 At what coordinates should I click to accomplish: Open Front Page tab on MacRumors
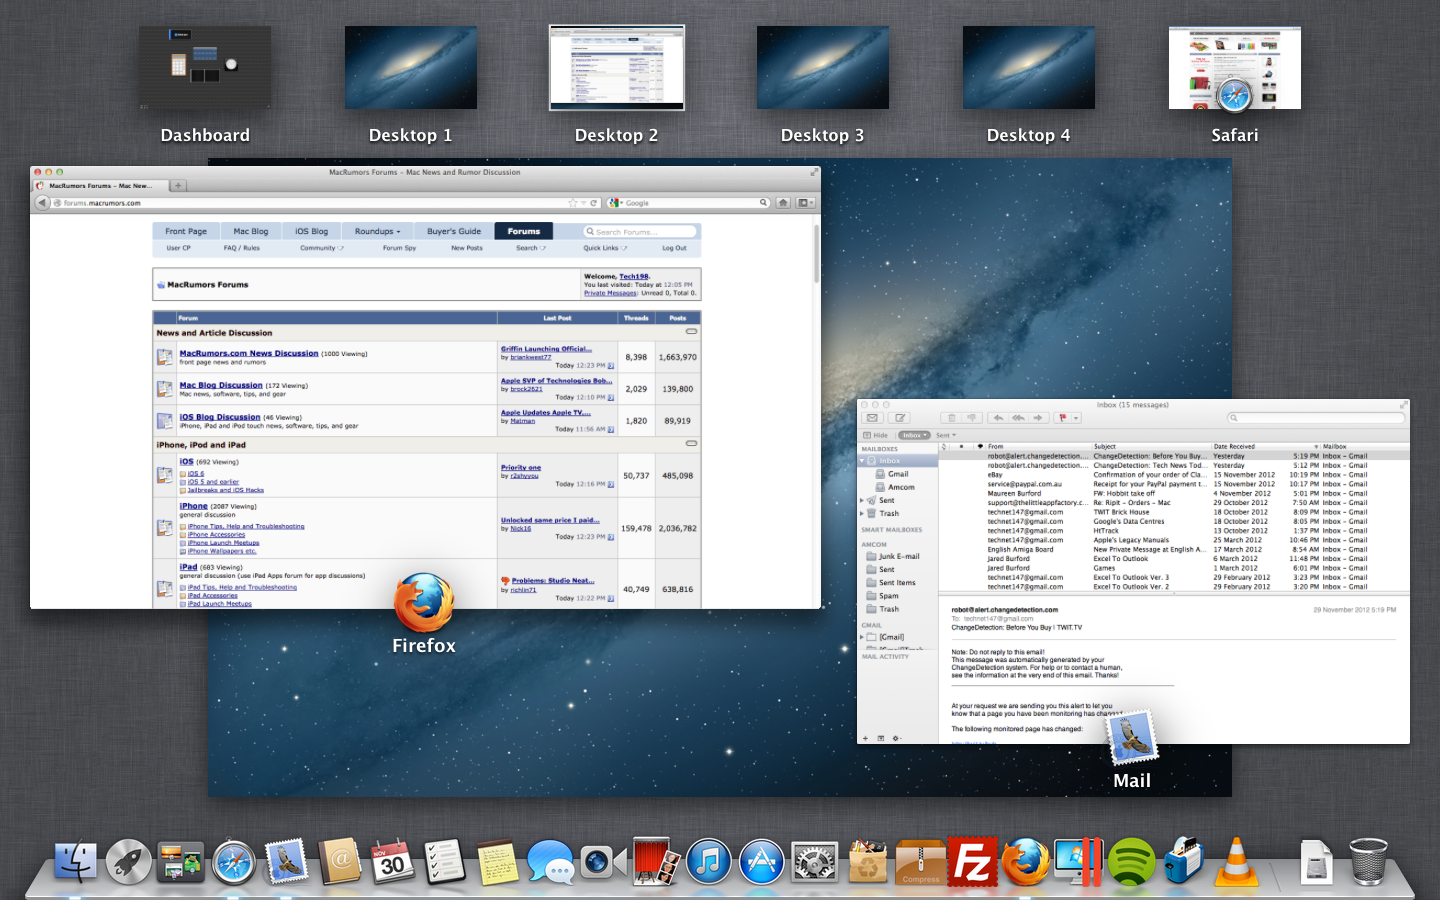pos(186,231)
